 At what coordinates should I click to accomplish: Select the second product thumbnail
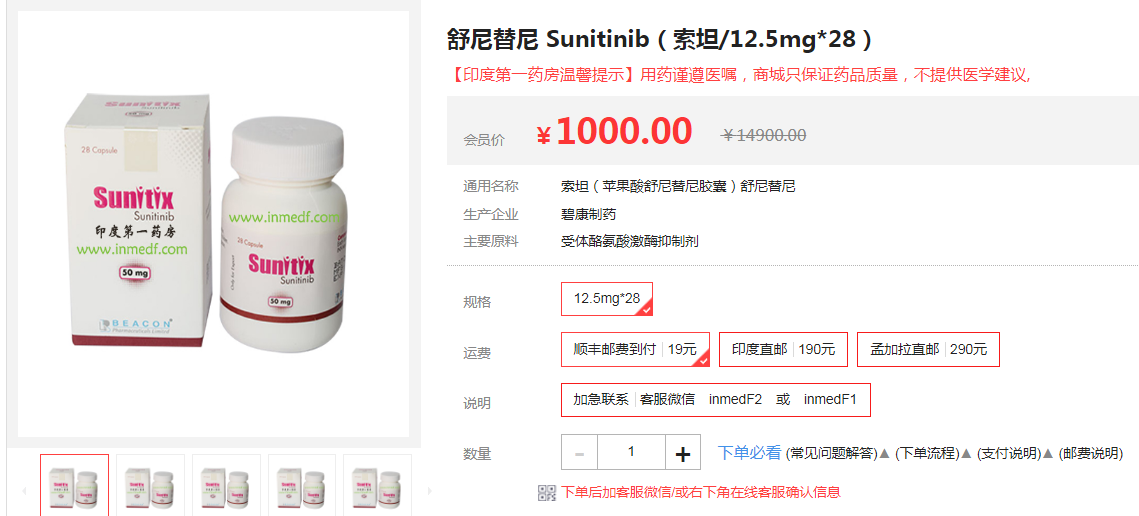[x=150, y=485]
